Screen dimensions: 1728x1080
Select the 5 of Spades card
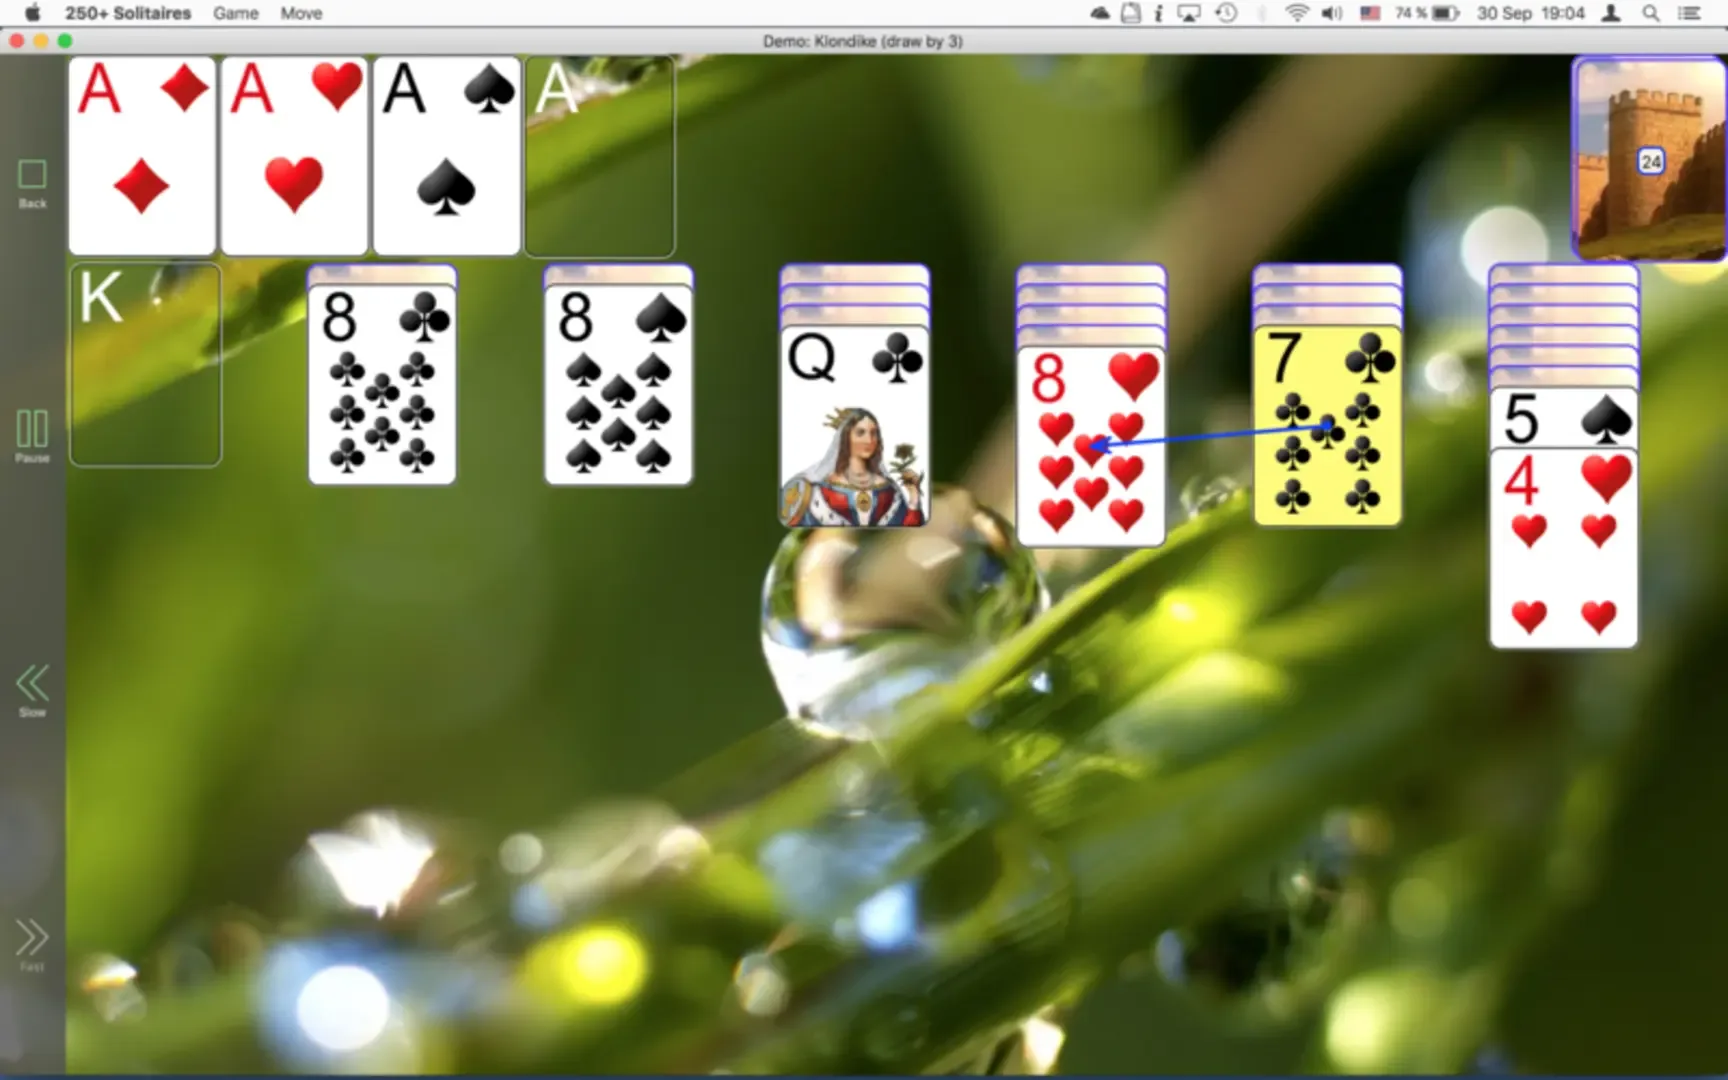1562,419
